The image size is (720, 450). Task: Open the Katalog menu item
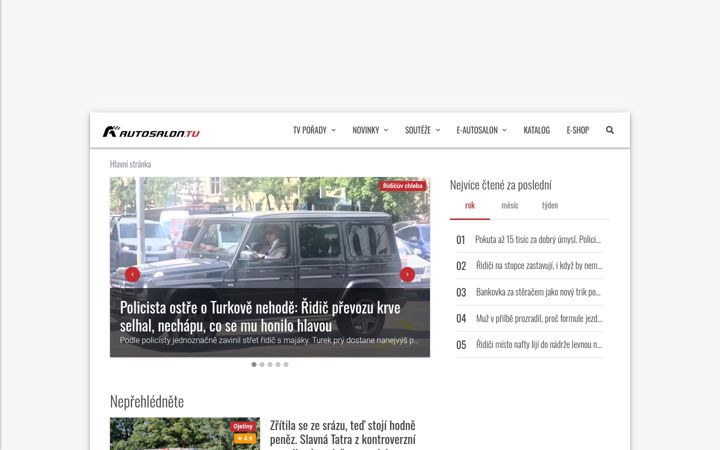(536, 130)
